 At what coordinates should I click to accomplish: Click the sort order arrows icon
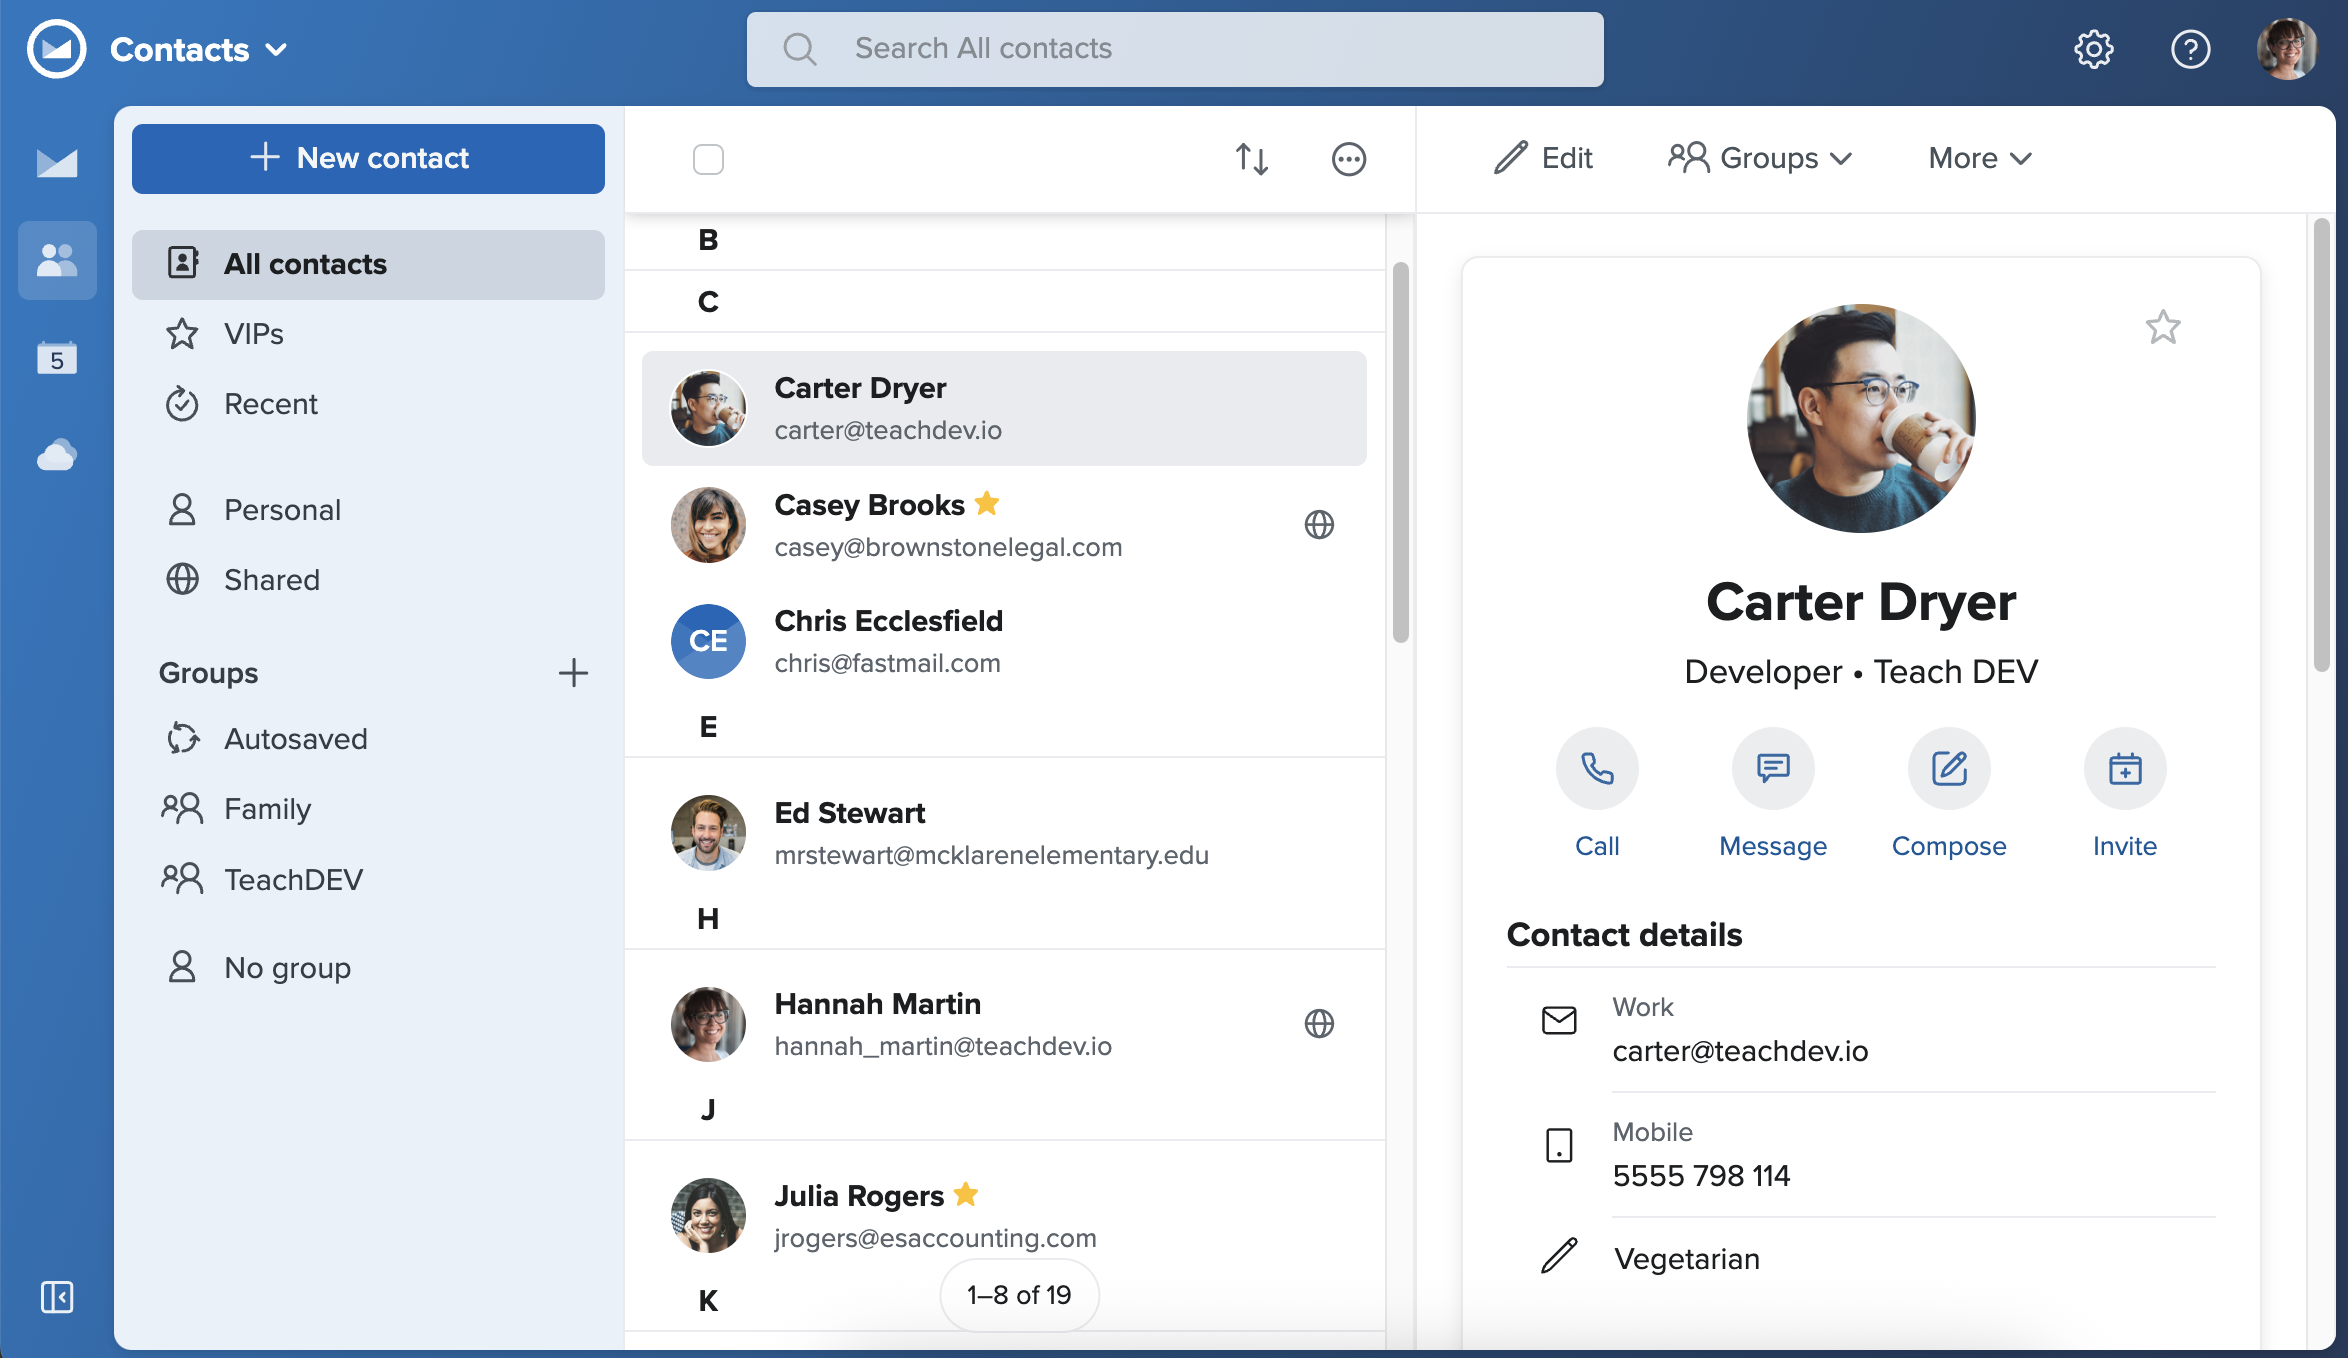point(1251,159)
